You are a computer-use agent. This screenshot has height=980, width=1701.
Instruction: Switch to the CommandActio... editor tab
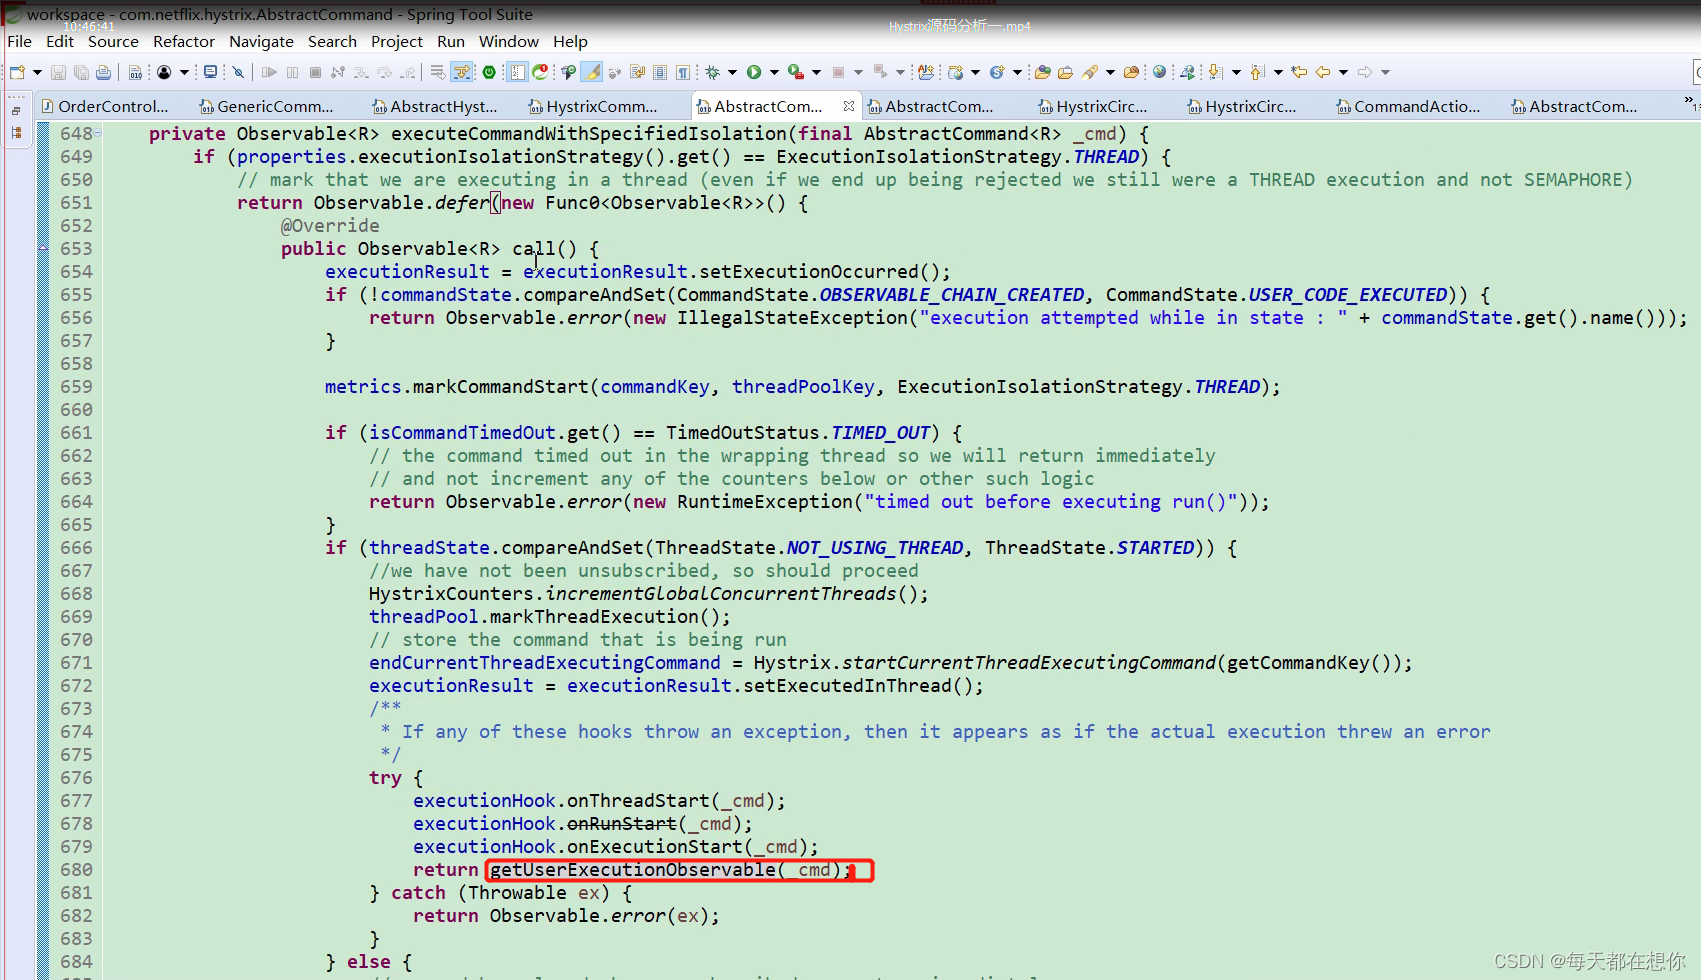(1408, 106)
